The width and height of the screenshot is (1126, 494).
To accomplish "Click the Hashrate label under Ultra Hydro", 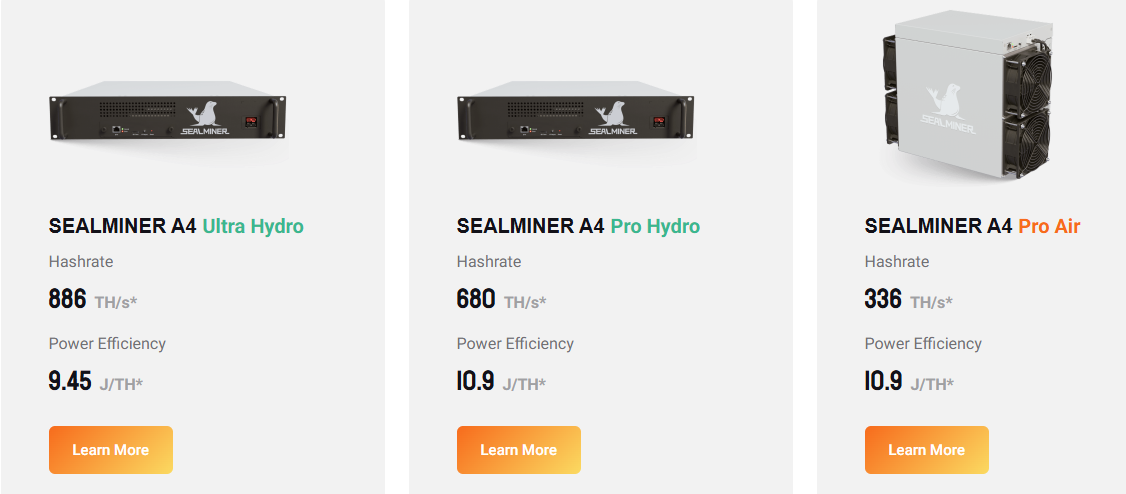I will (81, 262).
